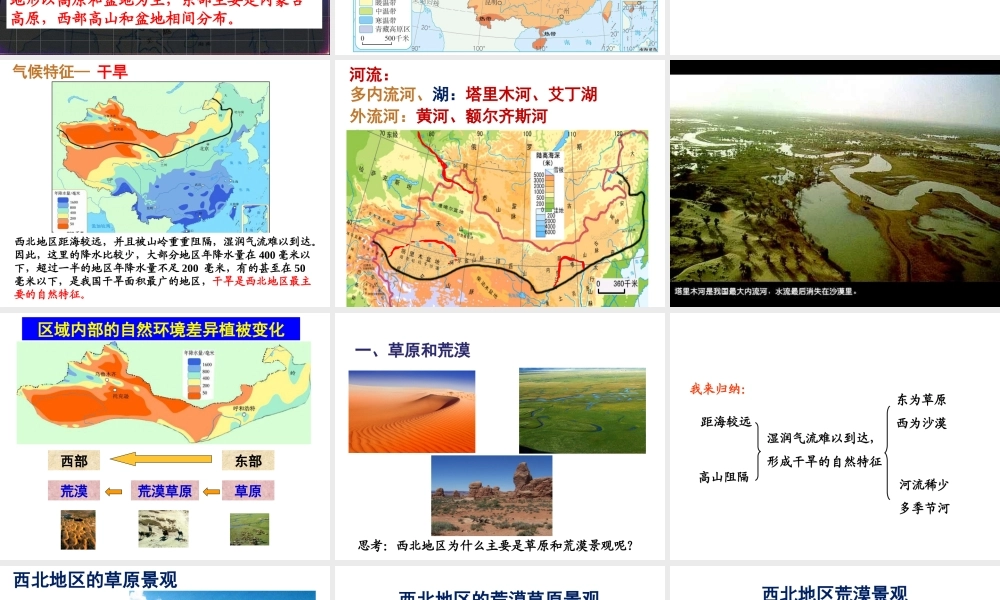
Task: Open the 我来归纳 summary slide
Action: tap(835, 436)
